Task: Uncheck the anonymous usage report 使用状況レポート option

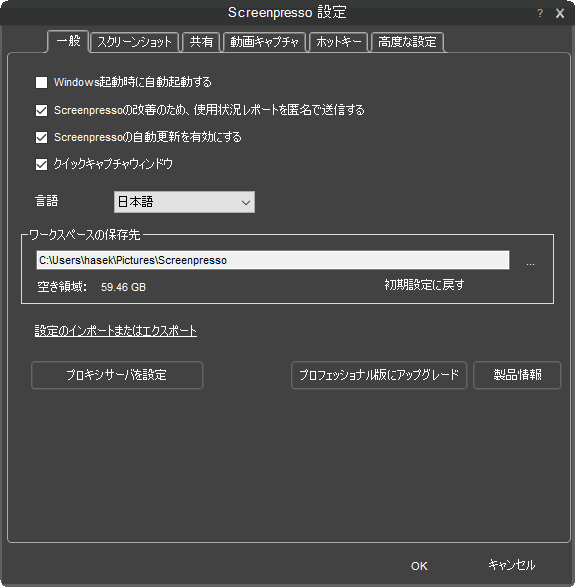Action: [42, 110]
